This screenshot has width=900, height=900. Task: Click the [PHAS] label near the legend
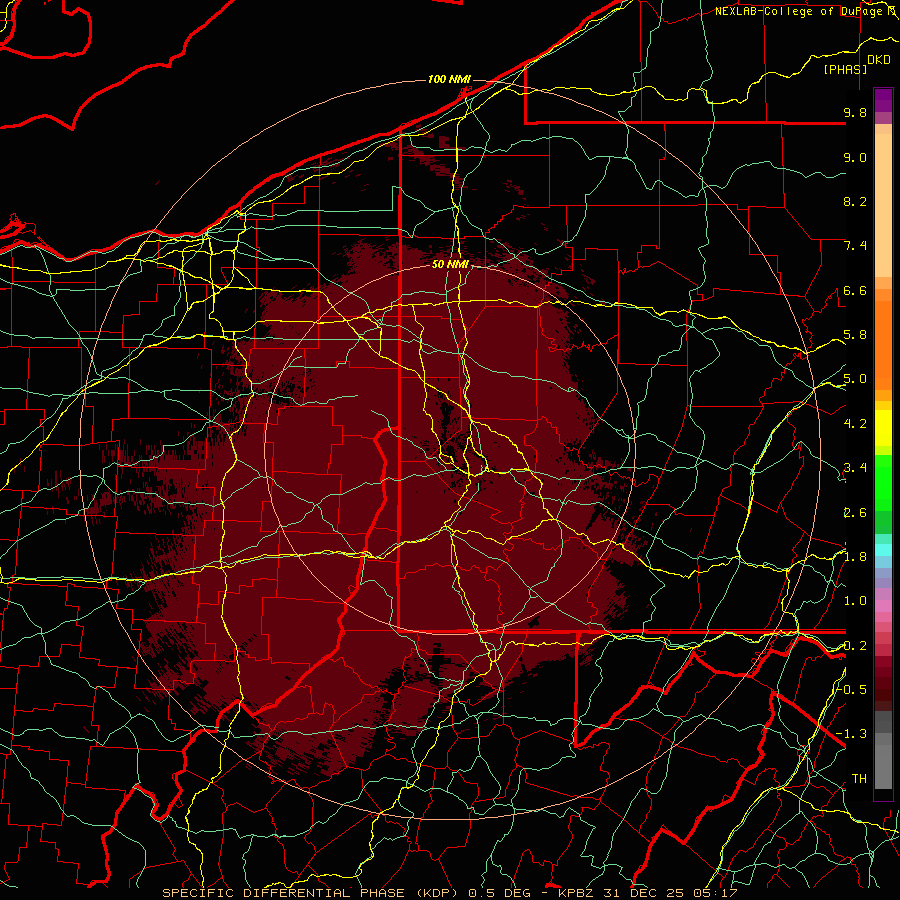pos(845,69)
